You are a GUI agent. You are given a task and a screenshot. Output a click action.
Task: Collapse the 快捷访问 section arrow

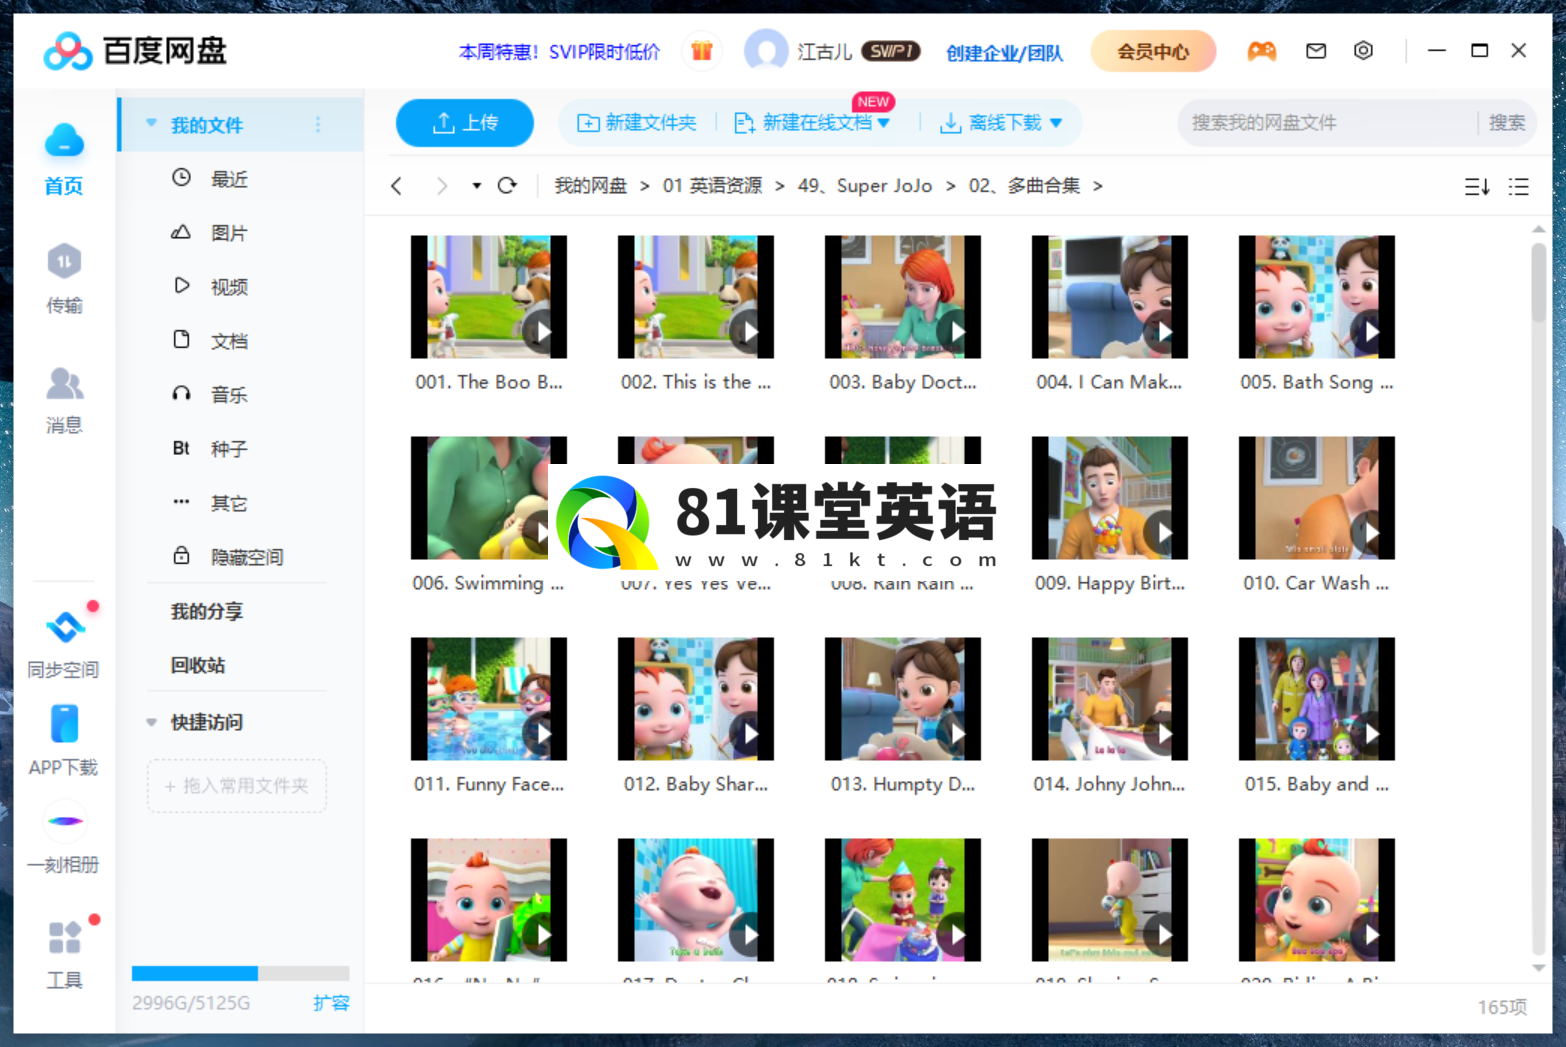tap(152, 722)
